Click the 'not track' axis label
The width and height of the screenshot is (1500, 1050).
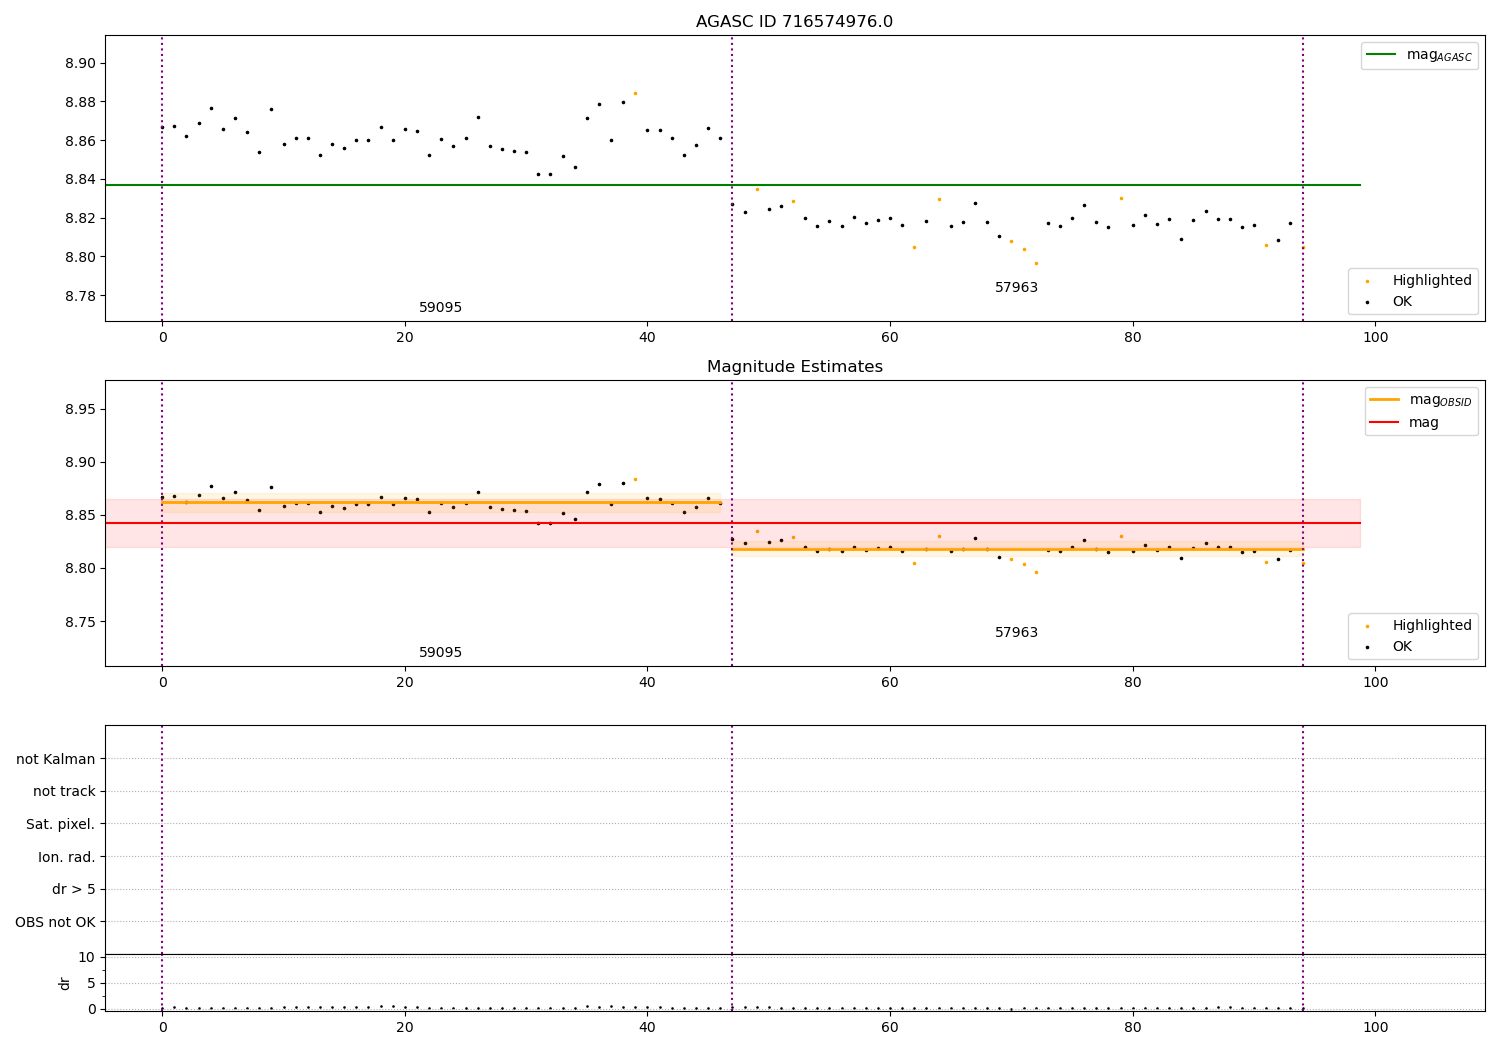pyautogui.click(x=64, y=791)
